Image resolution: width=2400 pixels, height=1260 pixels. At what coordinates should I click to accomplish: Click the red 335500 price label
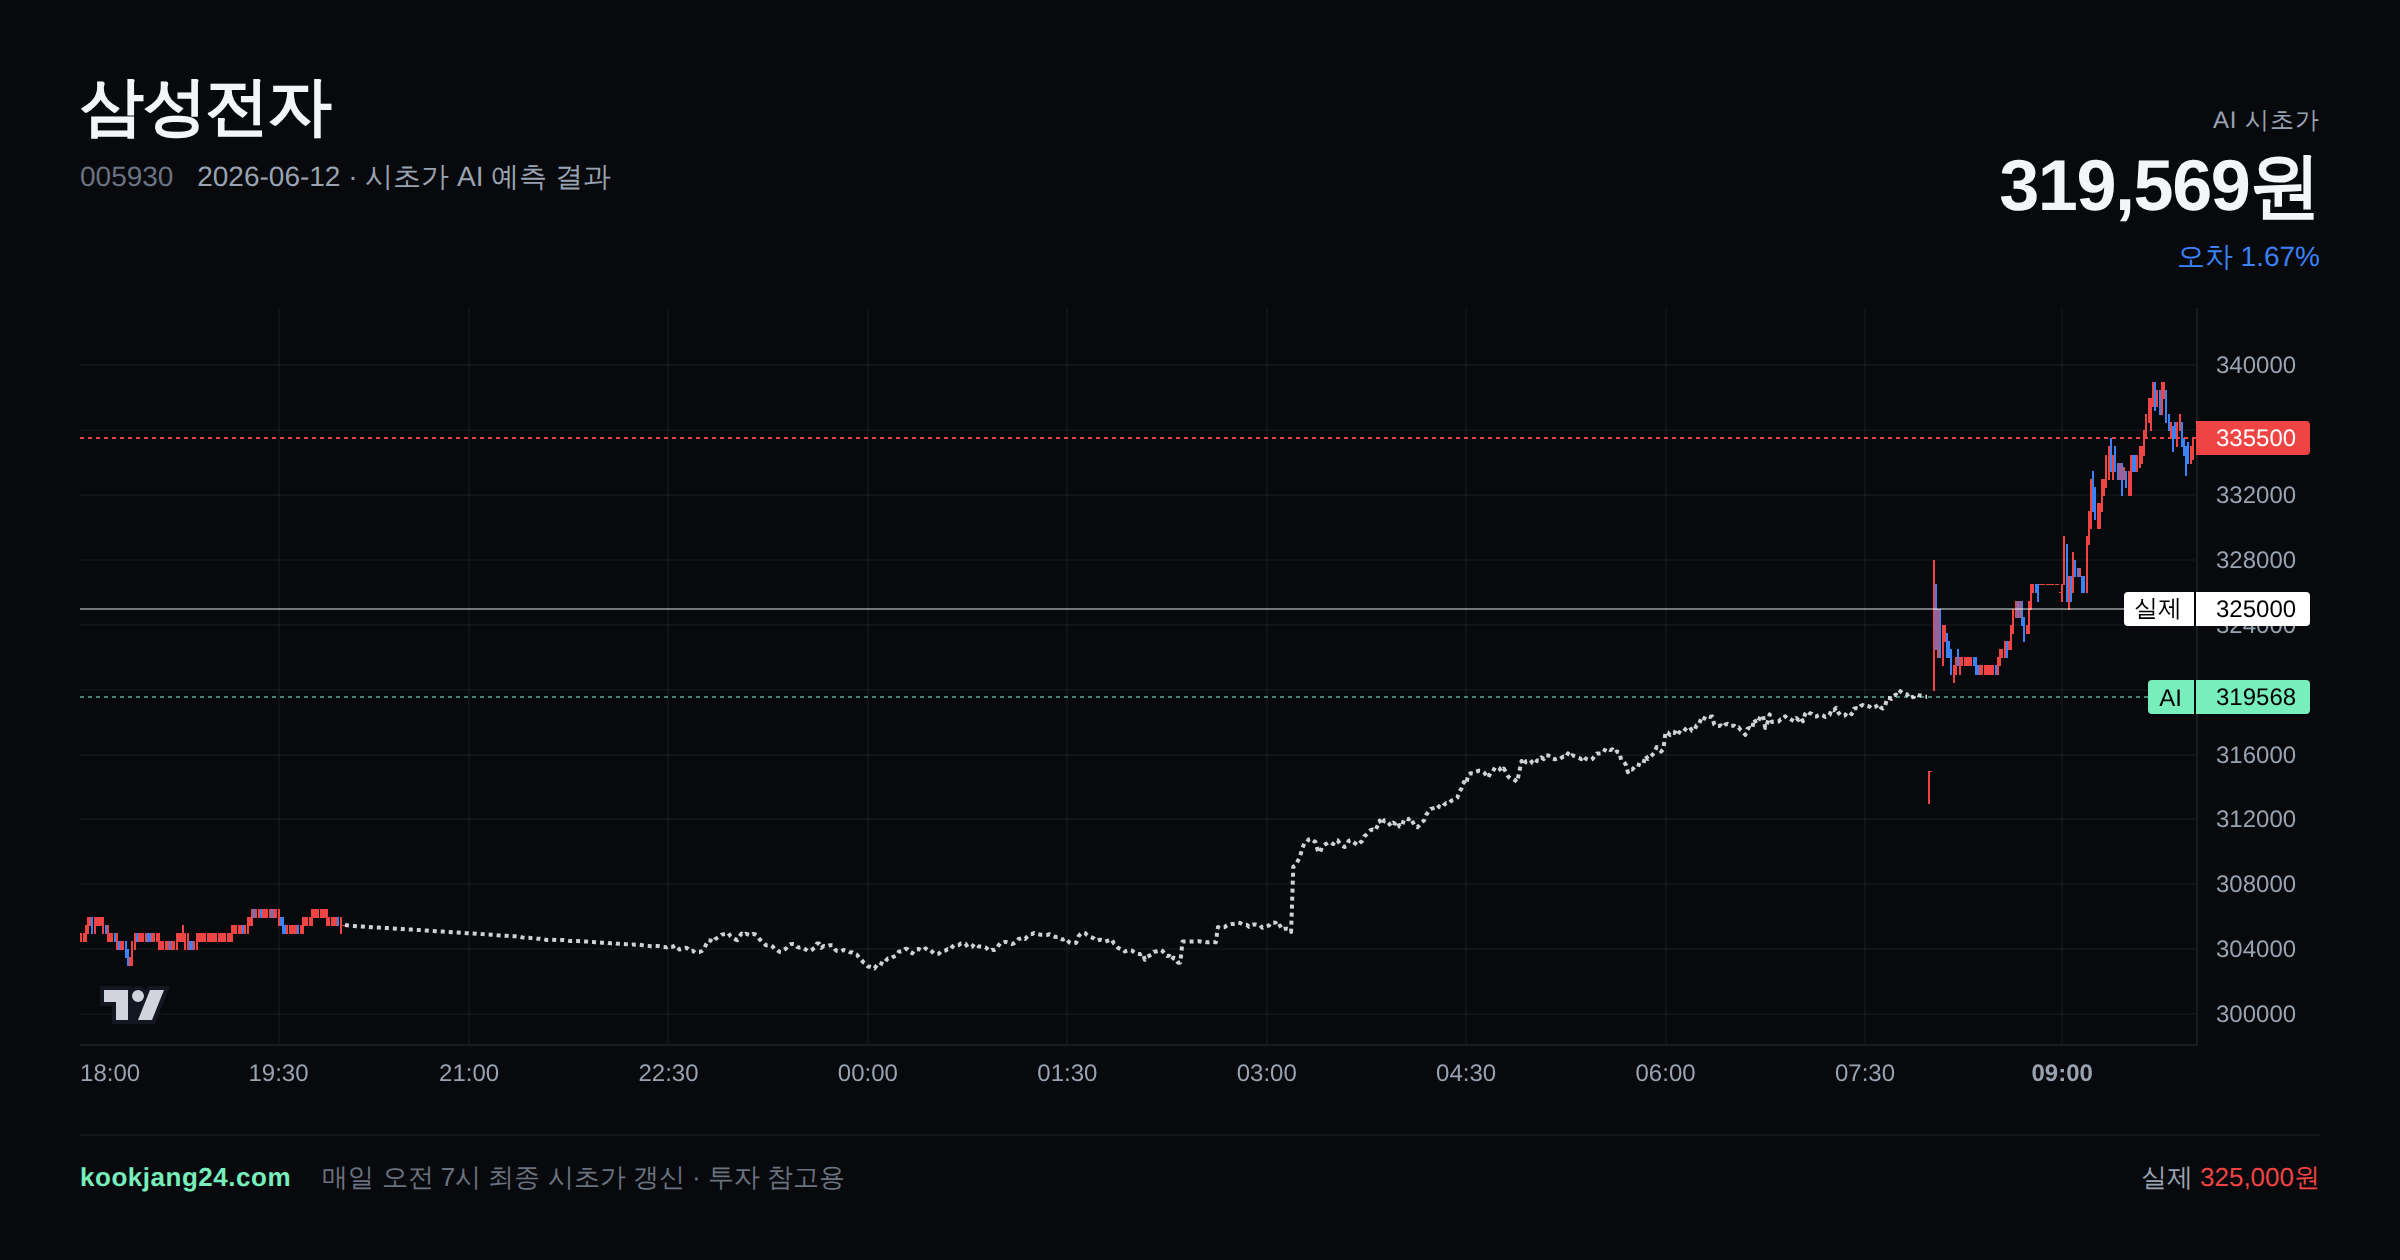click(2253, 438)
